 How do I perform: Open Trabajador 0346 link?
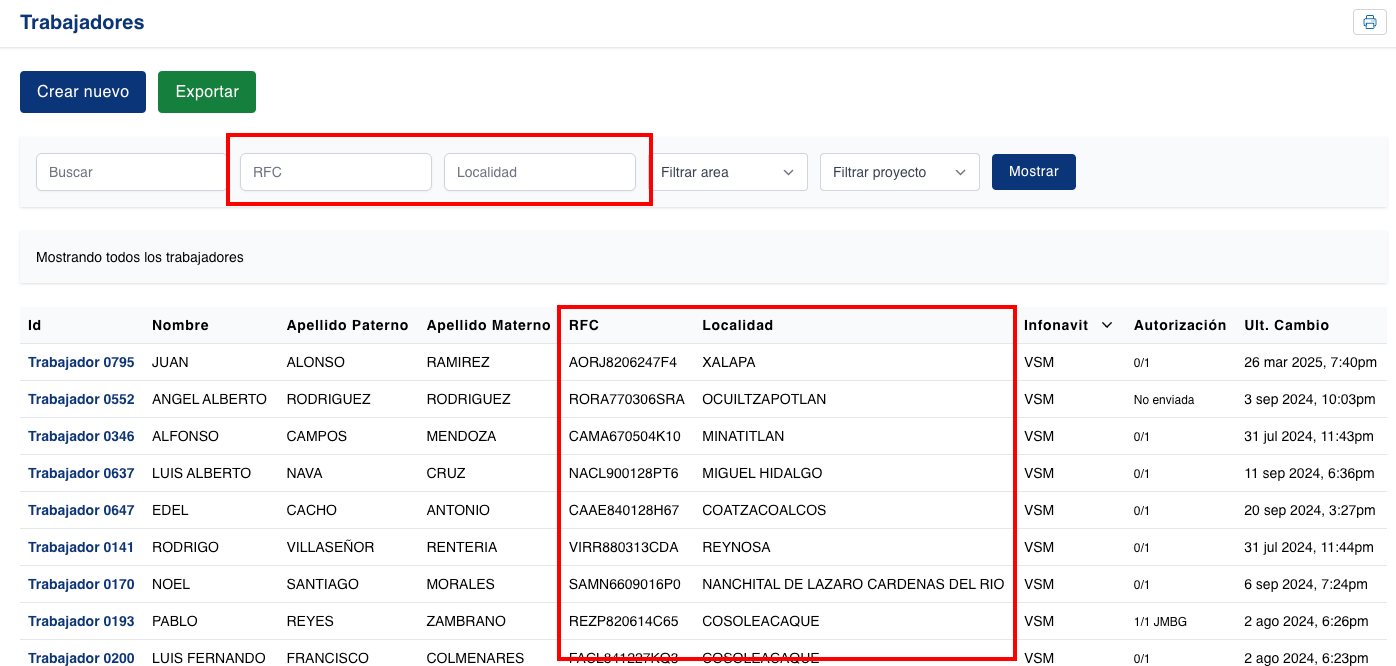[81, 436]
